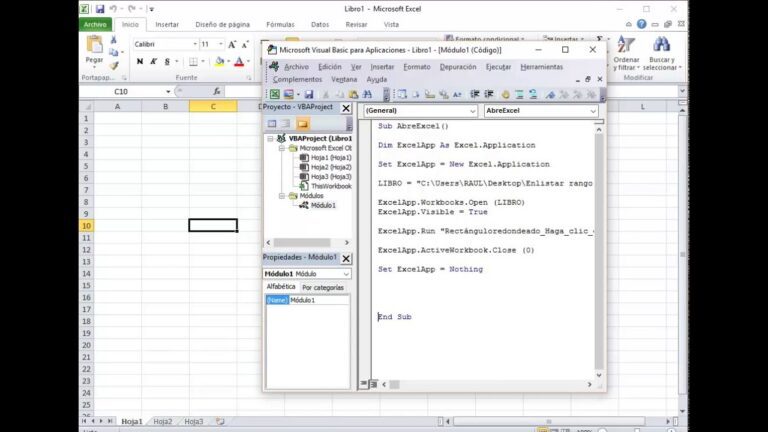
Task: Toggle bold (N) formatting in Excel
Action: click(140, 61)
